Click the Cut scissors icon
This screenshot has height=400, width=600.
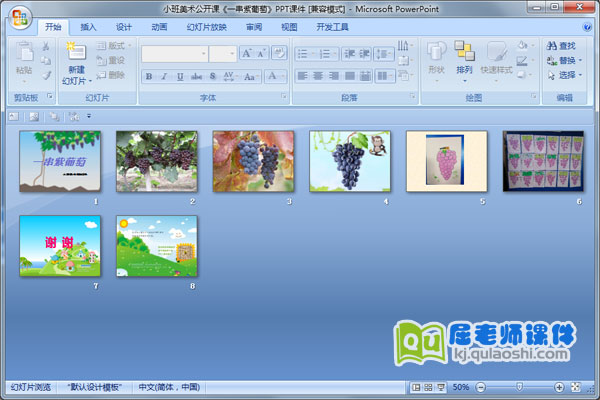click(46, 46)
